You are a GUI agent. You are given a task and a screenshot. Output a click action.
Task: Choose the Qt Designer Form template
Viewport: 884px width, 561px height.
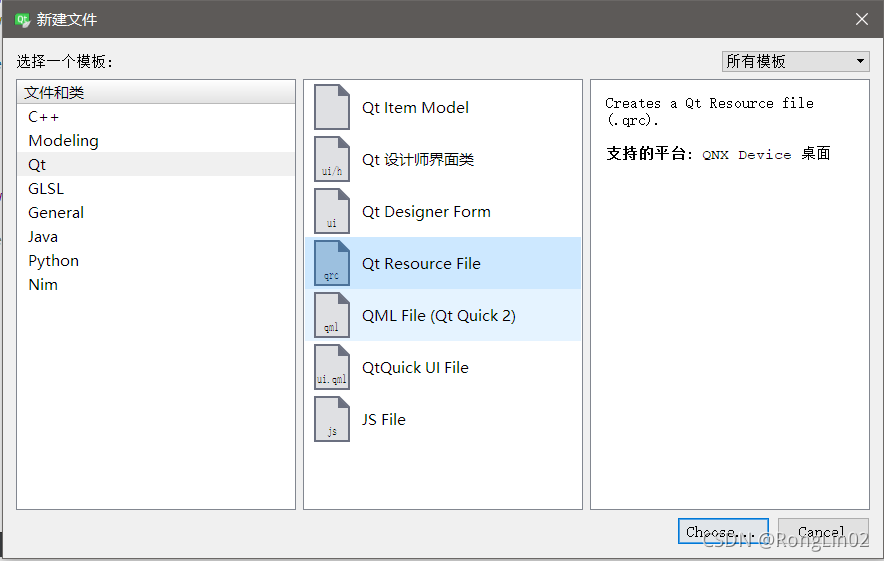tap(443, 211)
